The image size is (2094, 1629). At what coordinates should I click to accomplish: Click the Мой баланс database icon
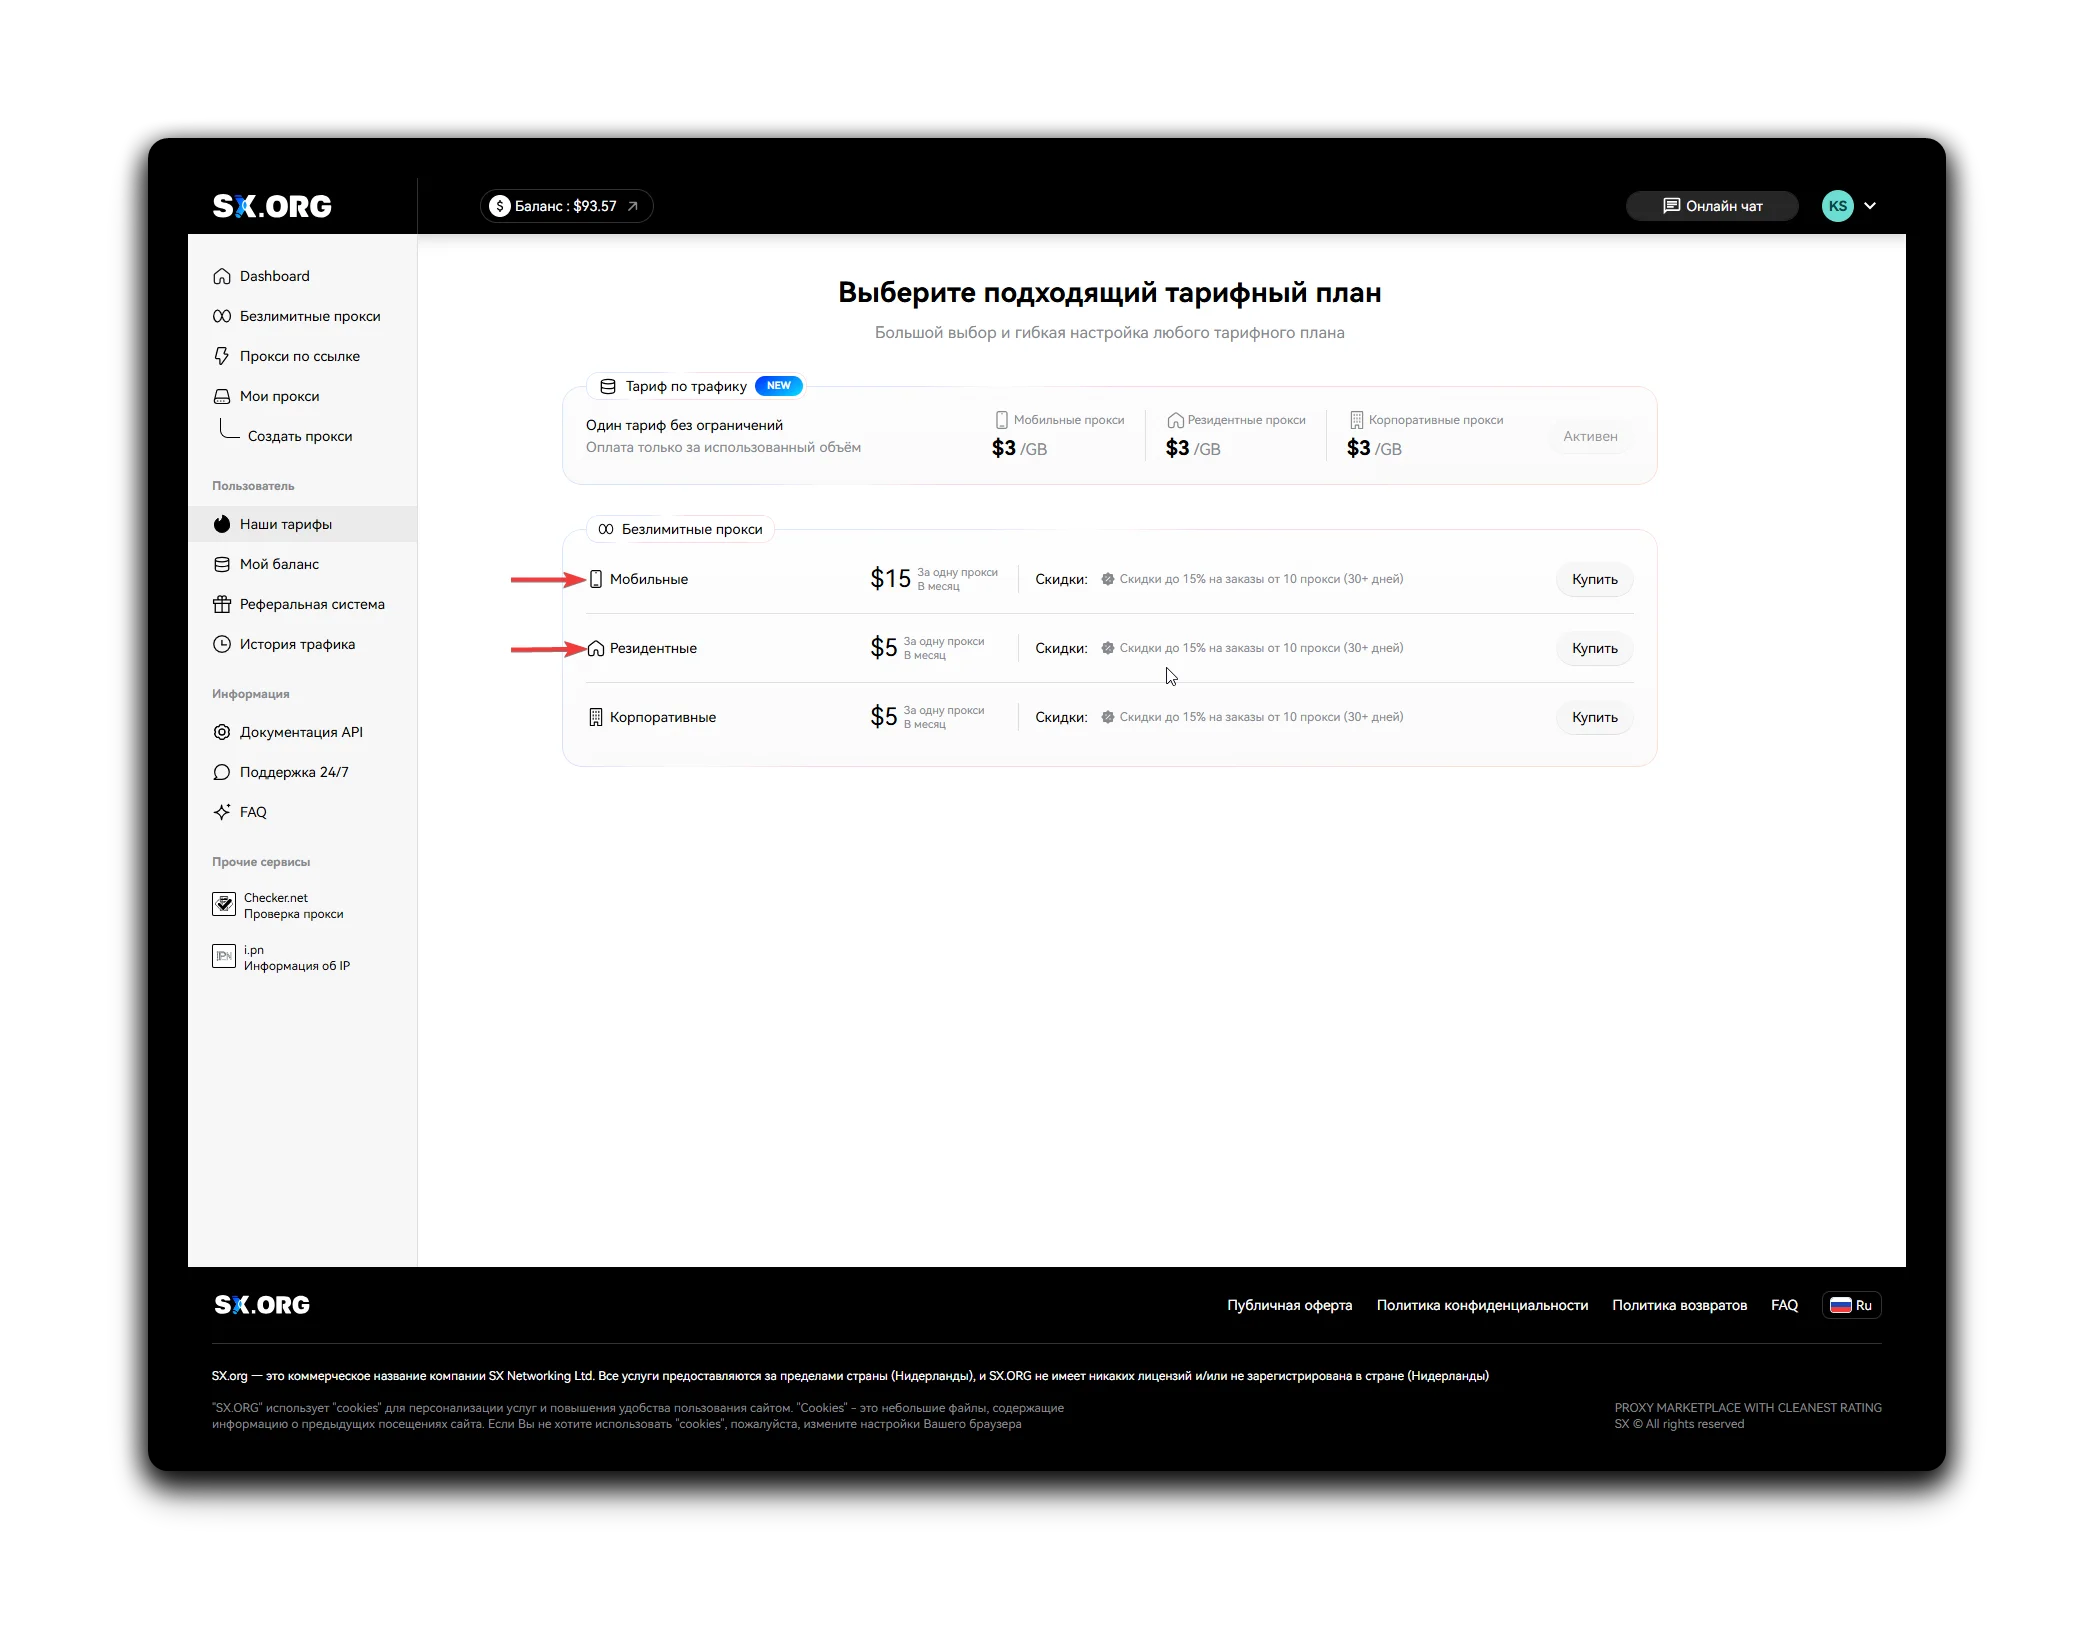point(222,564)
